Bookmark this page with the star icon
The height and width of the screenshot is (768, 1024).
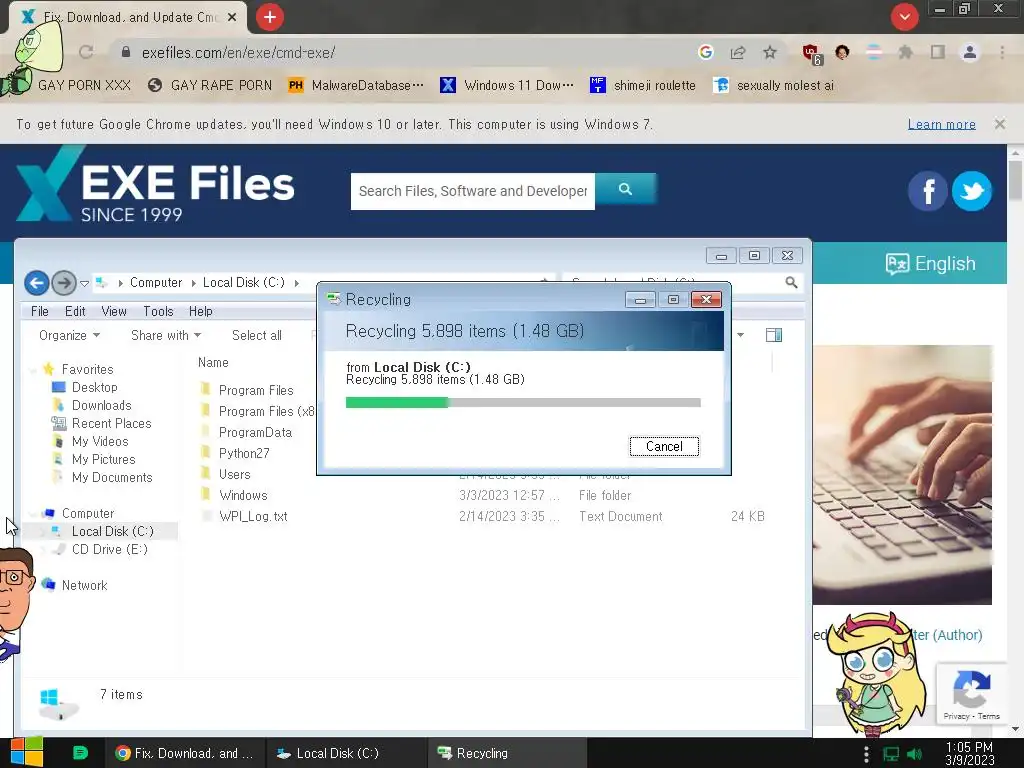[770, 52]
